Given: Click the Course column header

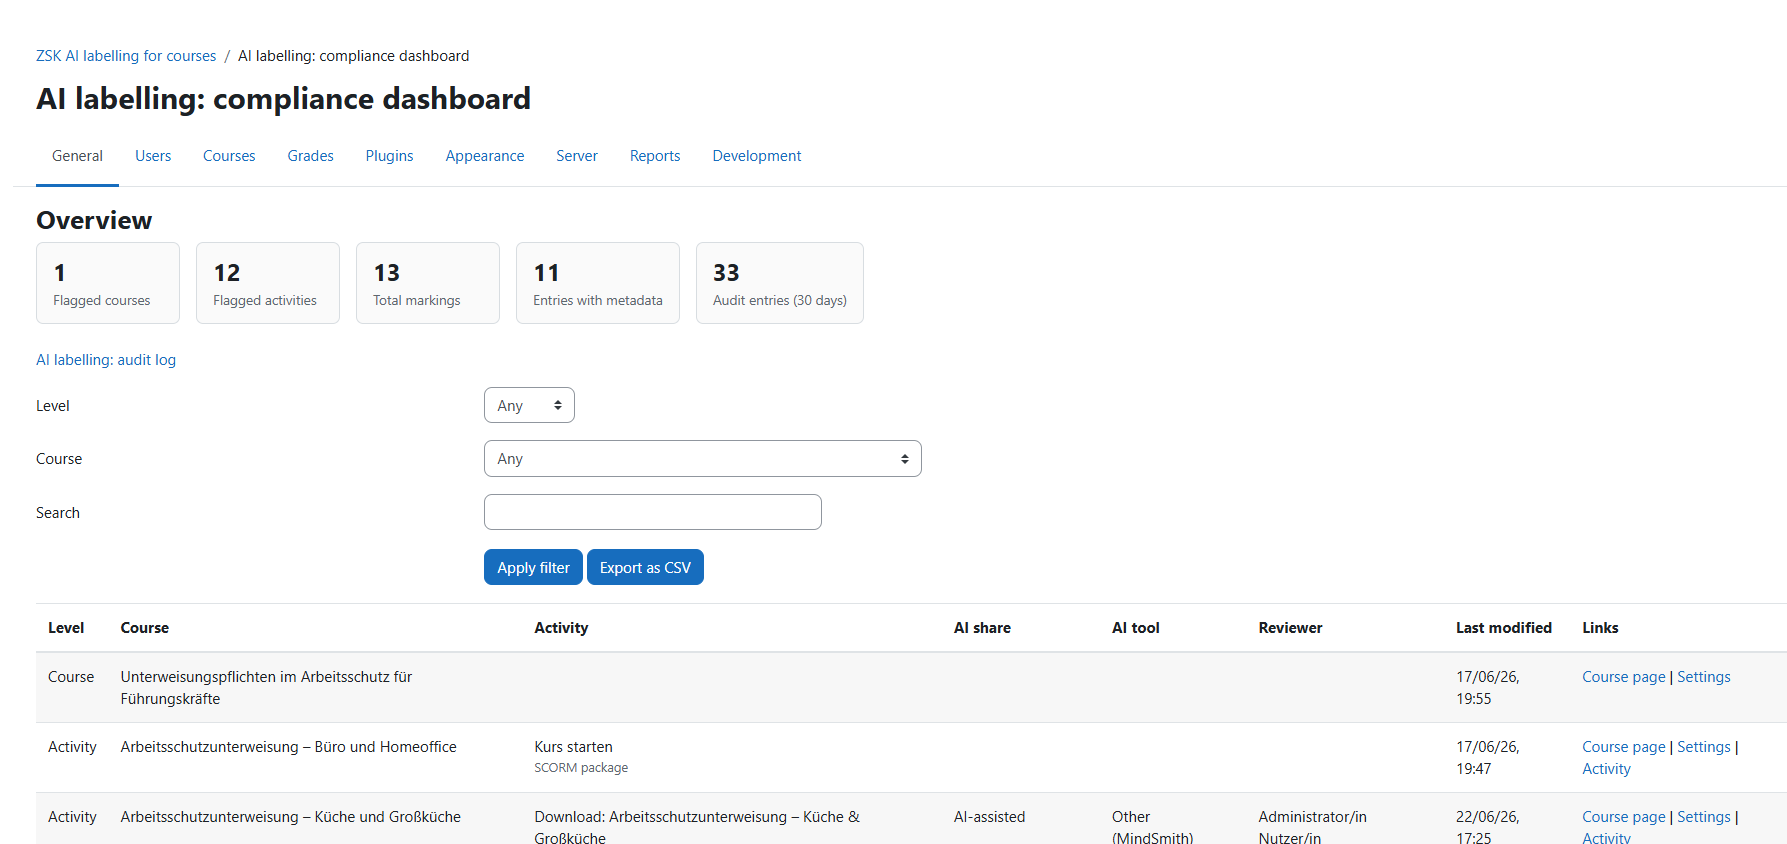Looking at the screenshot, I should pos(145,628).
